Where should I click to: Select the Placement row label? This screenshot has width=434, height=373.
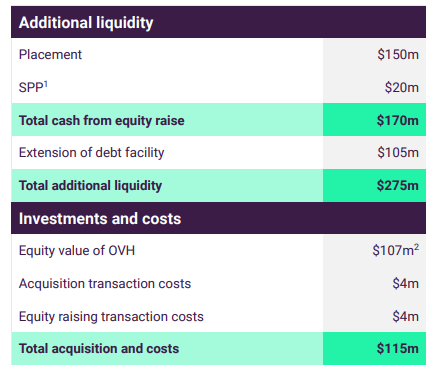pos(50,55)
